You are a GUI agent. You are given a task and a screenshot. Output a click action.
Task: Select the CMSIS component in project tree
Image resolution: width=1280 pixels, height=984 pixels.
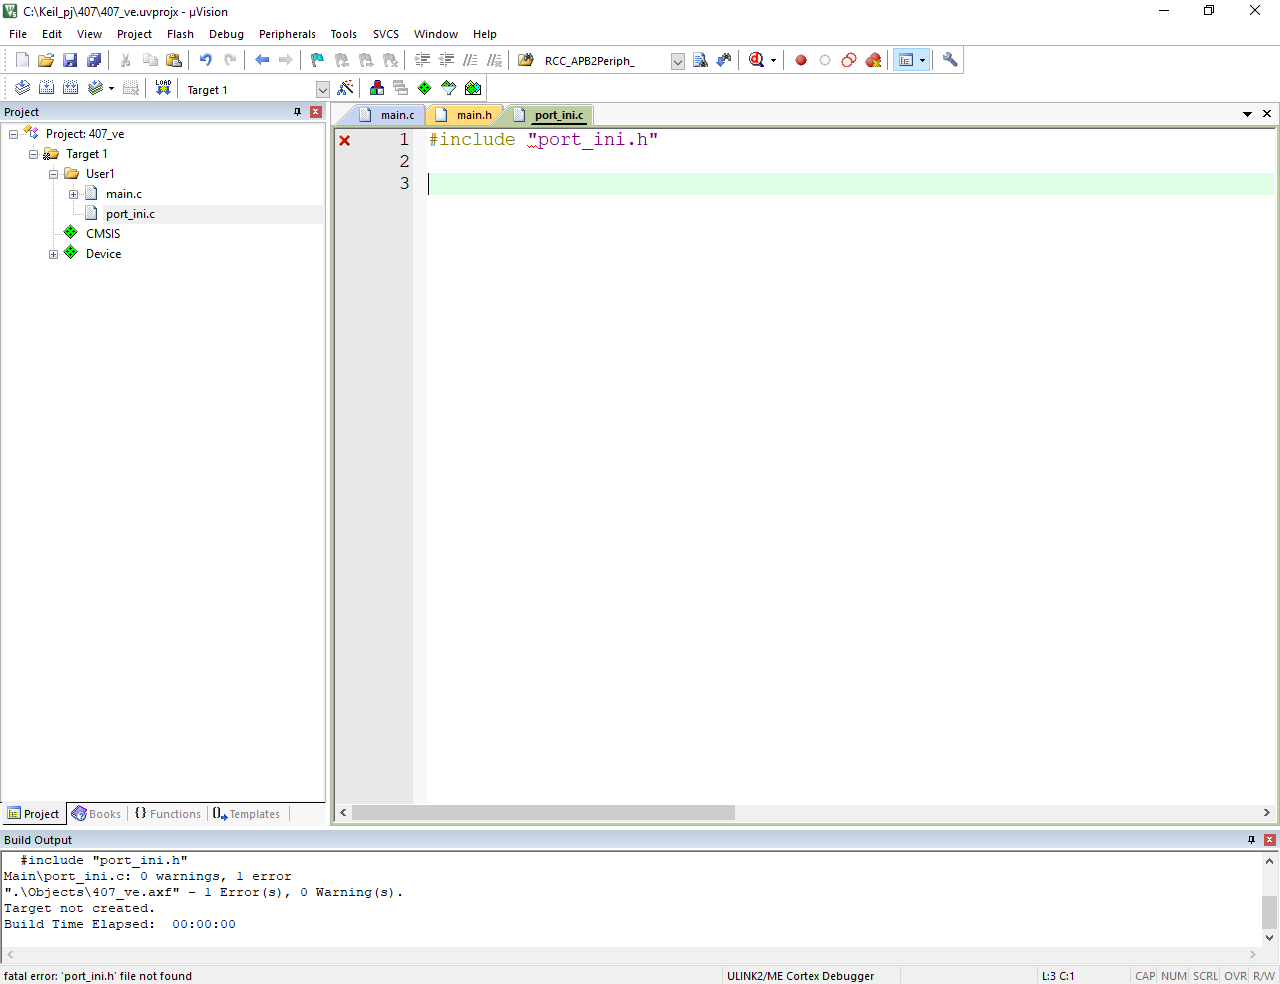pos(102,234)
